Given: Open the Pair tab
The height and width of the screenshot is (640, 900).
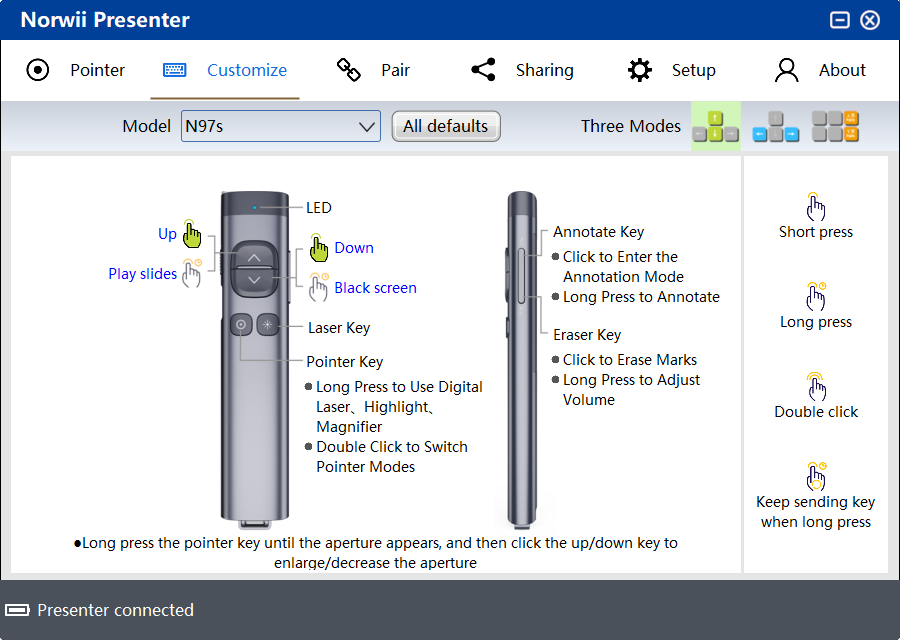Looking at the screenshot, I should coord(373,70).
